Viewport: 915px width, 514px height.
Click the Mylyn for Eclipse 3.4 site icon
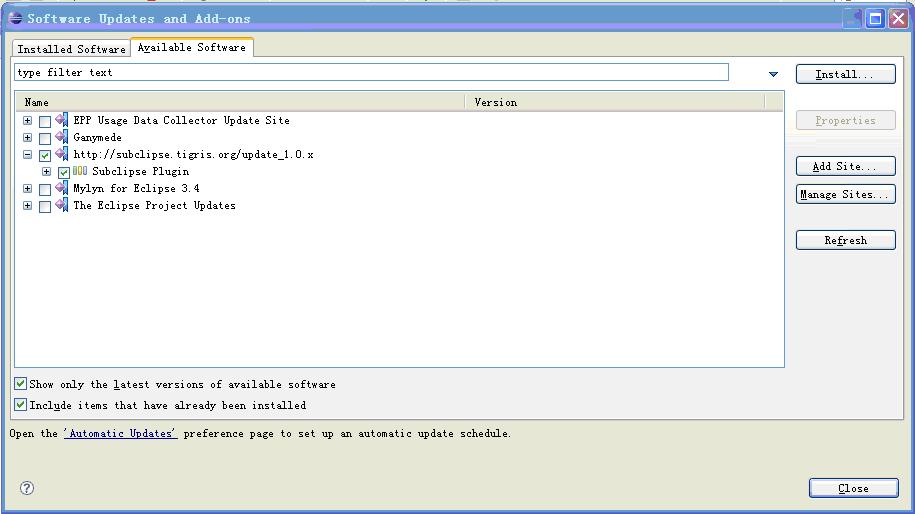point(62,188)
